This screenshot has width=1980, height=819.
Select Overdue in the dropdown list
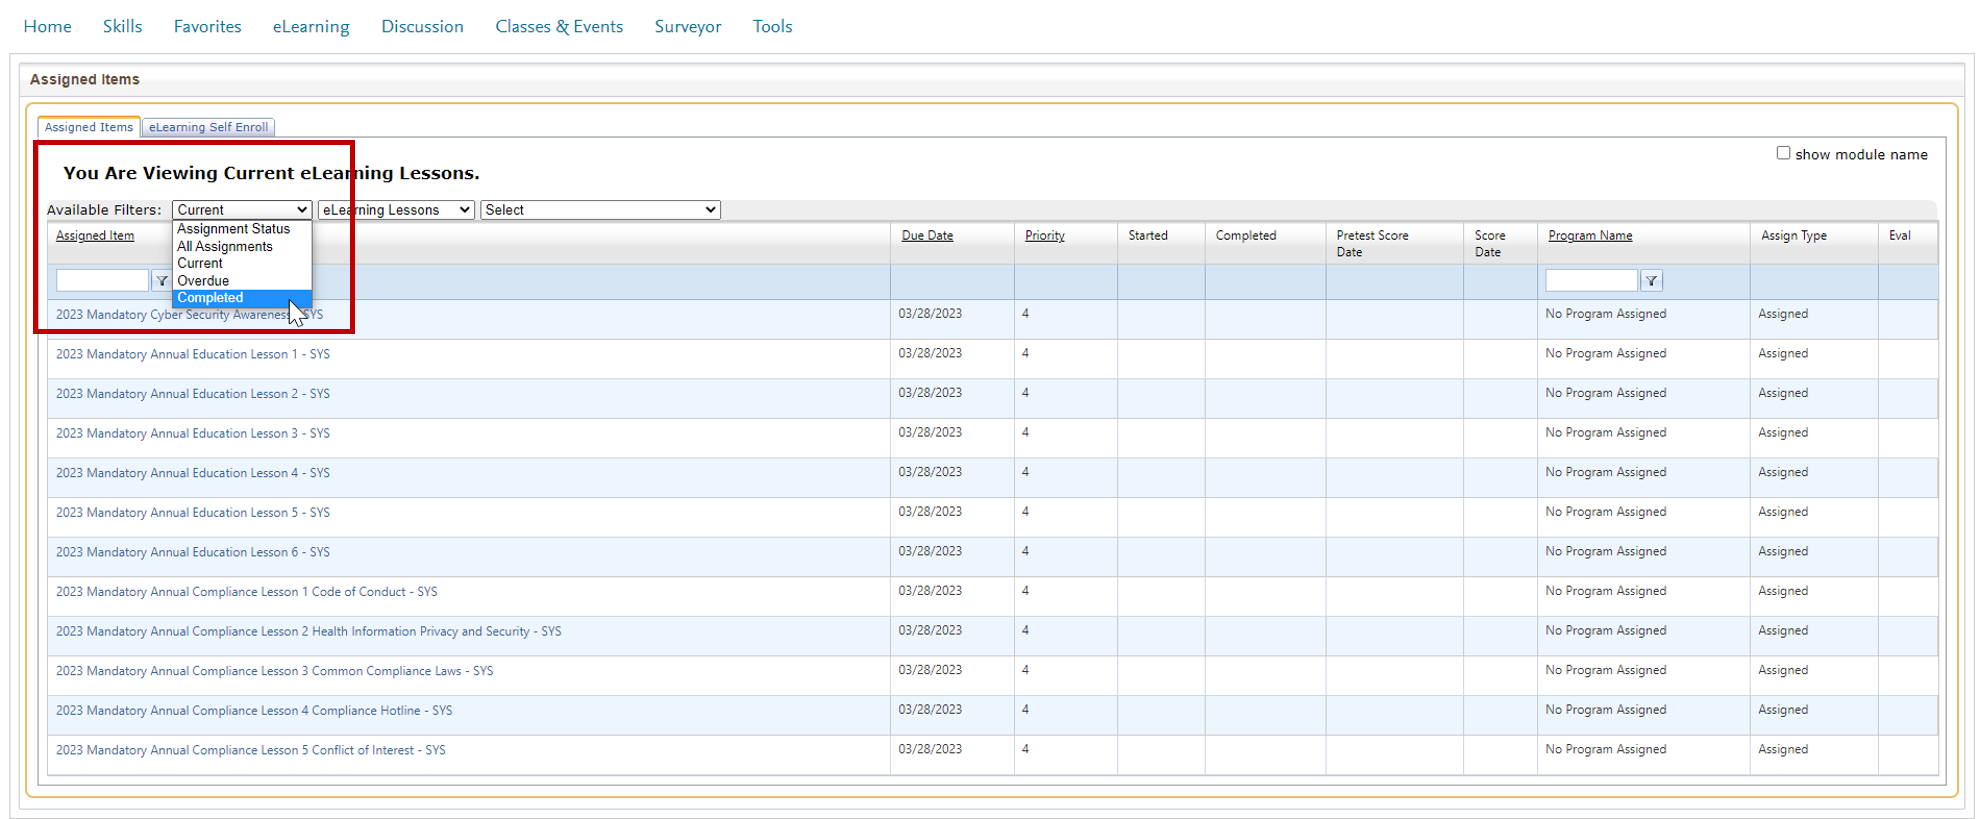click(x=203, y=281)
